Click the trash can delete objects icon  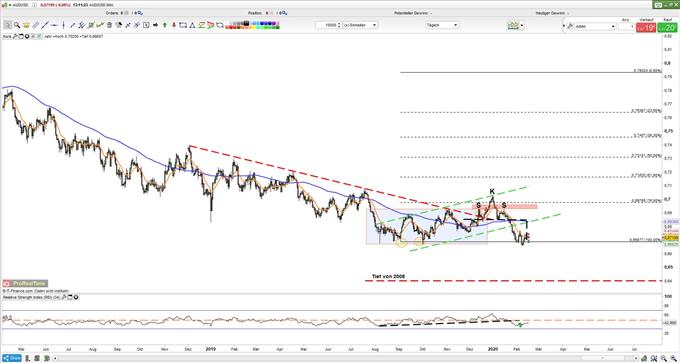[x=109, y=25]
